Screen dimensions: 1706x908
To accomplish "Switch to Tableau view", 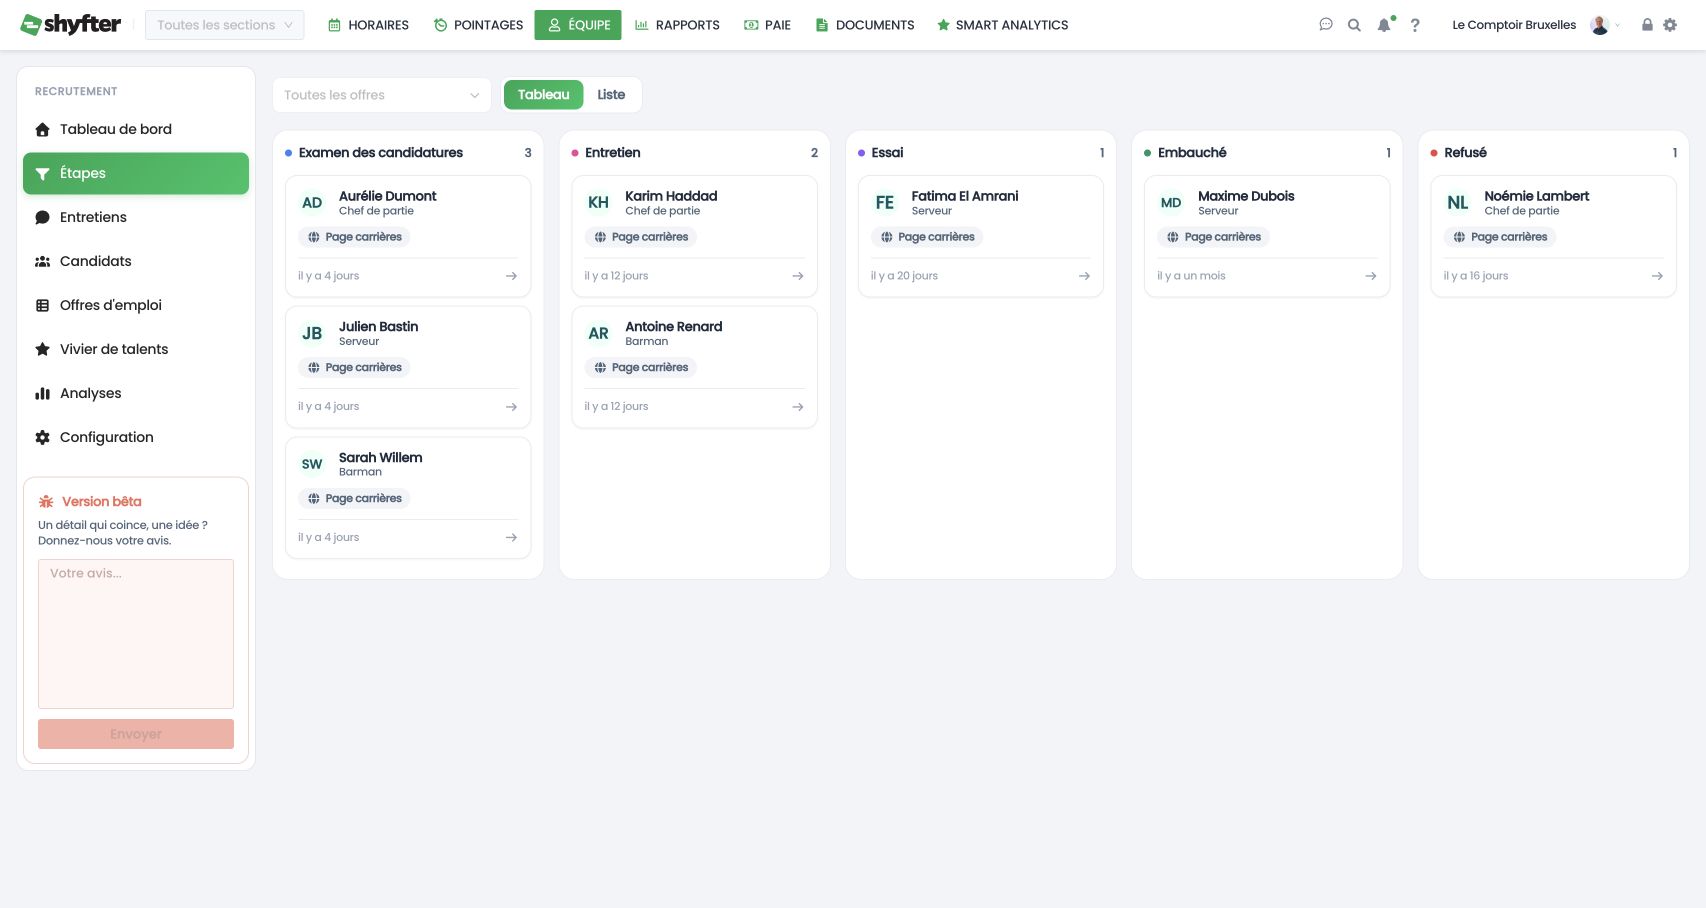I will 543,95.
